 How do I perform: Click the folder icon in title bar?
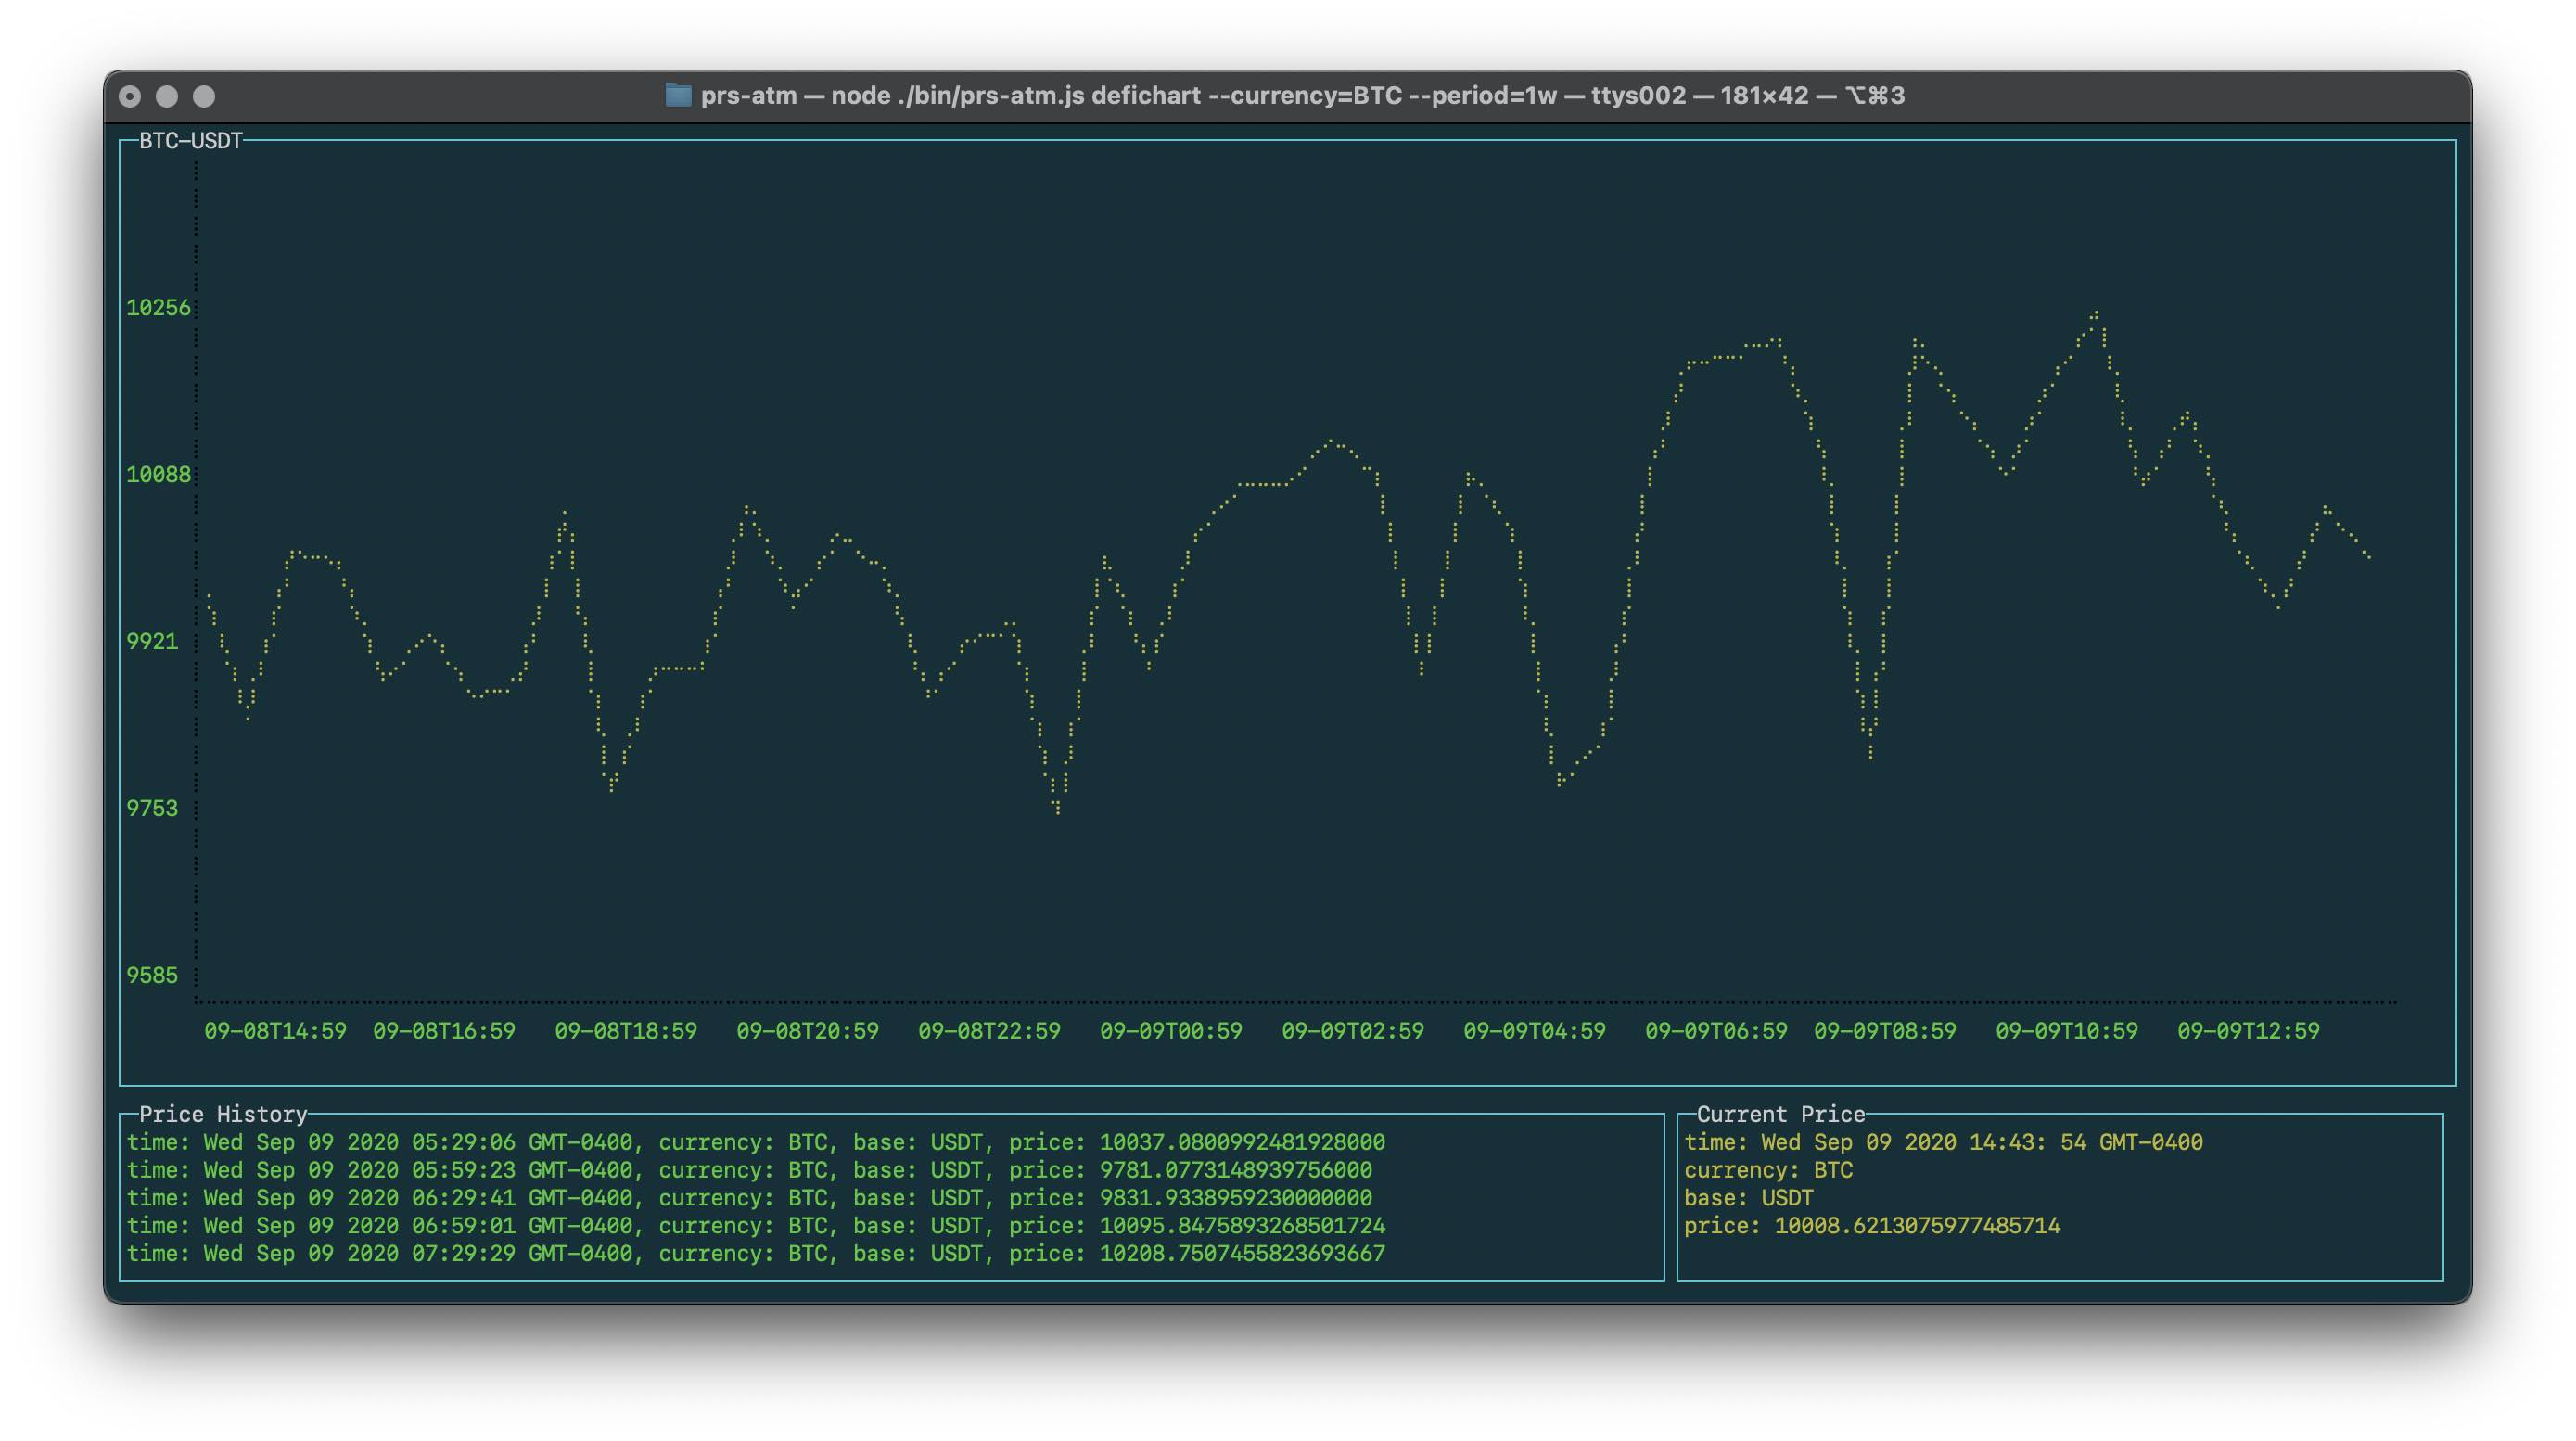tap(678, 95)
